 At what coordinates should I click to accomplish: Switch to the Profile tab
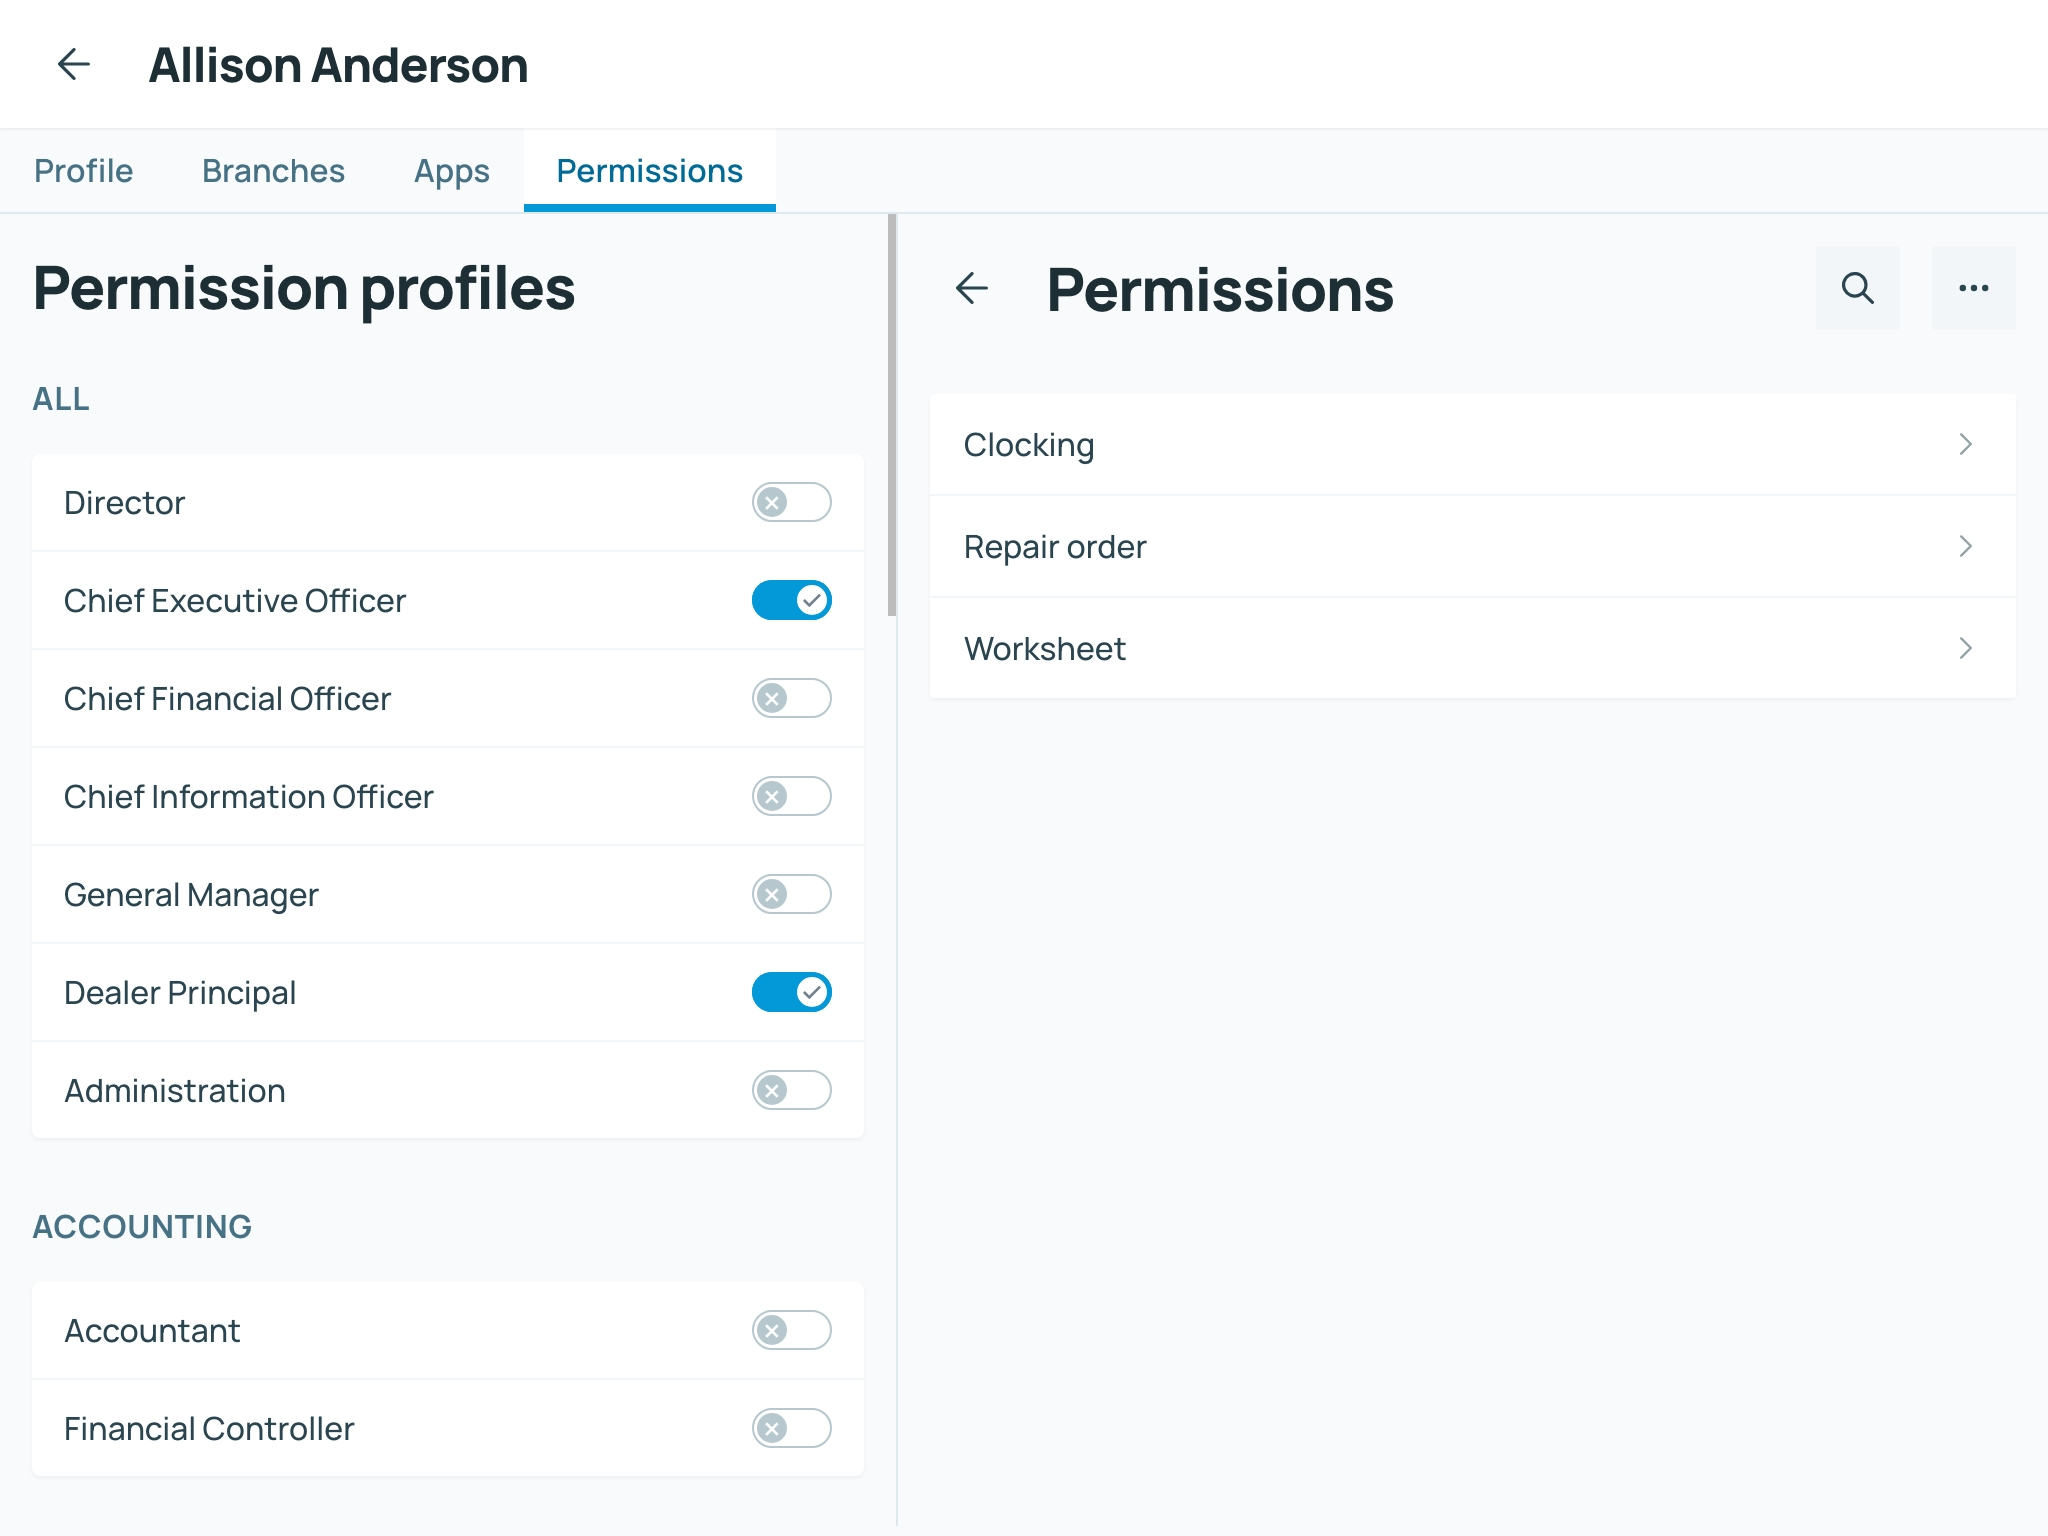point(83,171)
